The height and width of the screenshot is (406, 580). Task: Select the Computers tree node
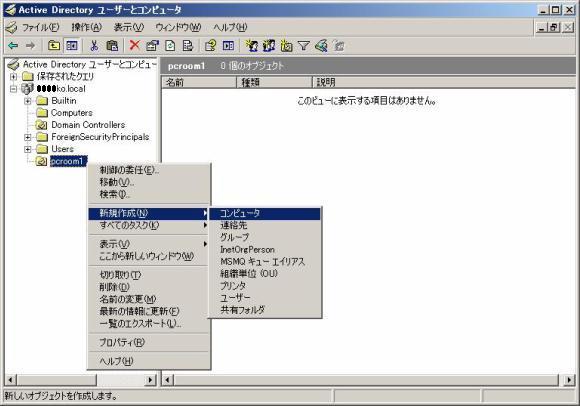click(x=72, y=113)
